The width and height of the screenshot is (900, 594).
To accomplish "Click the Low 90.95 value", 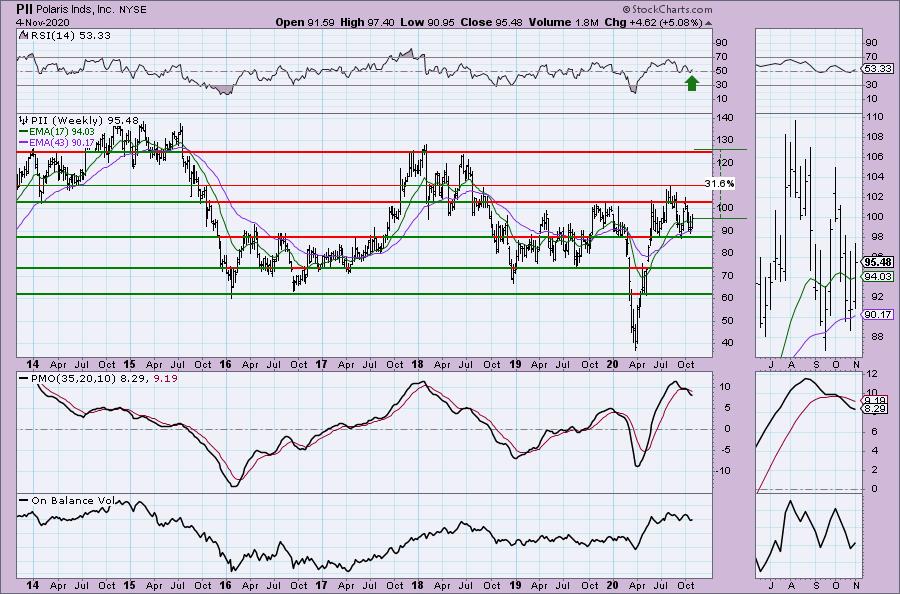I will [428, 22].
